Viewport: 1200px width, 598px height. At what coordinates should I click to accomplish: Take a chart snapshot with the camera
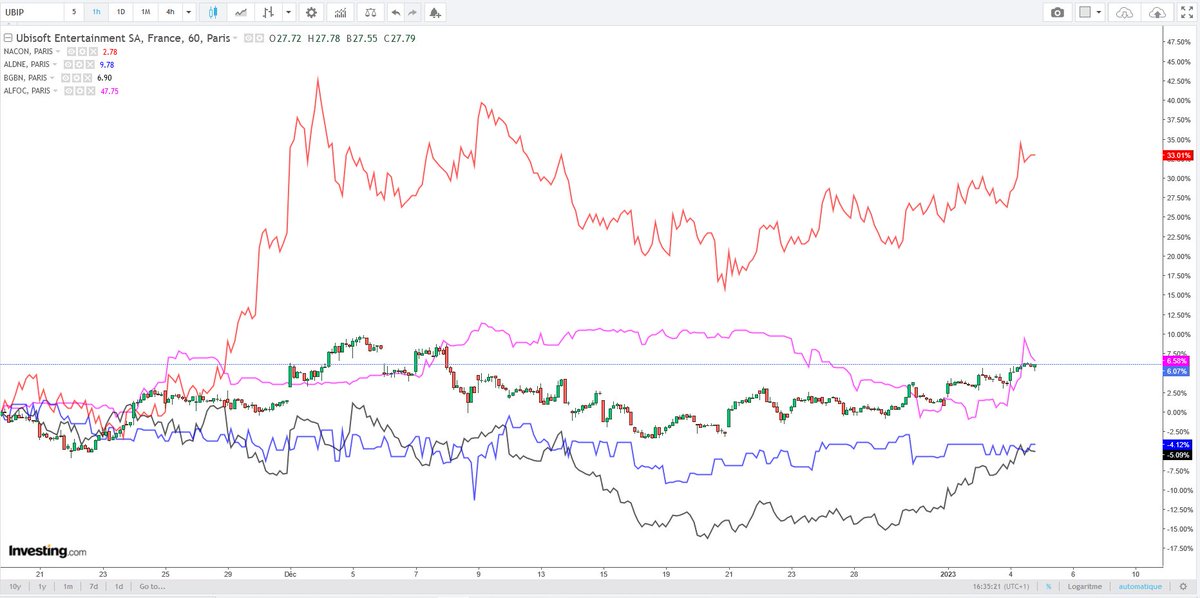pyautogui.click(x=1057, y=12)
